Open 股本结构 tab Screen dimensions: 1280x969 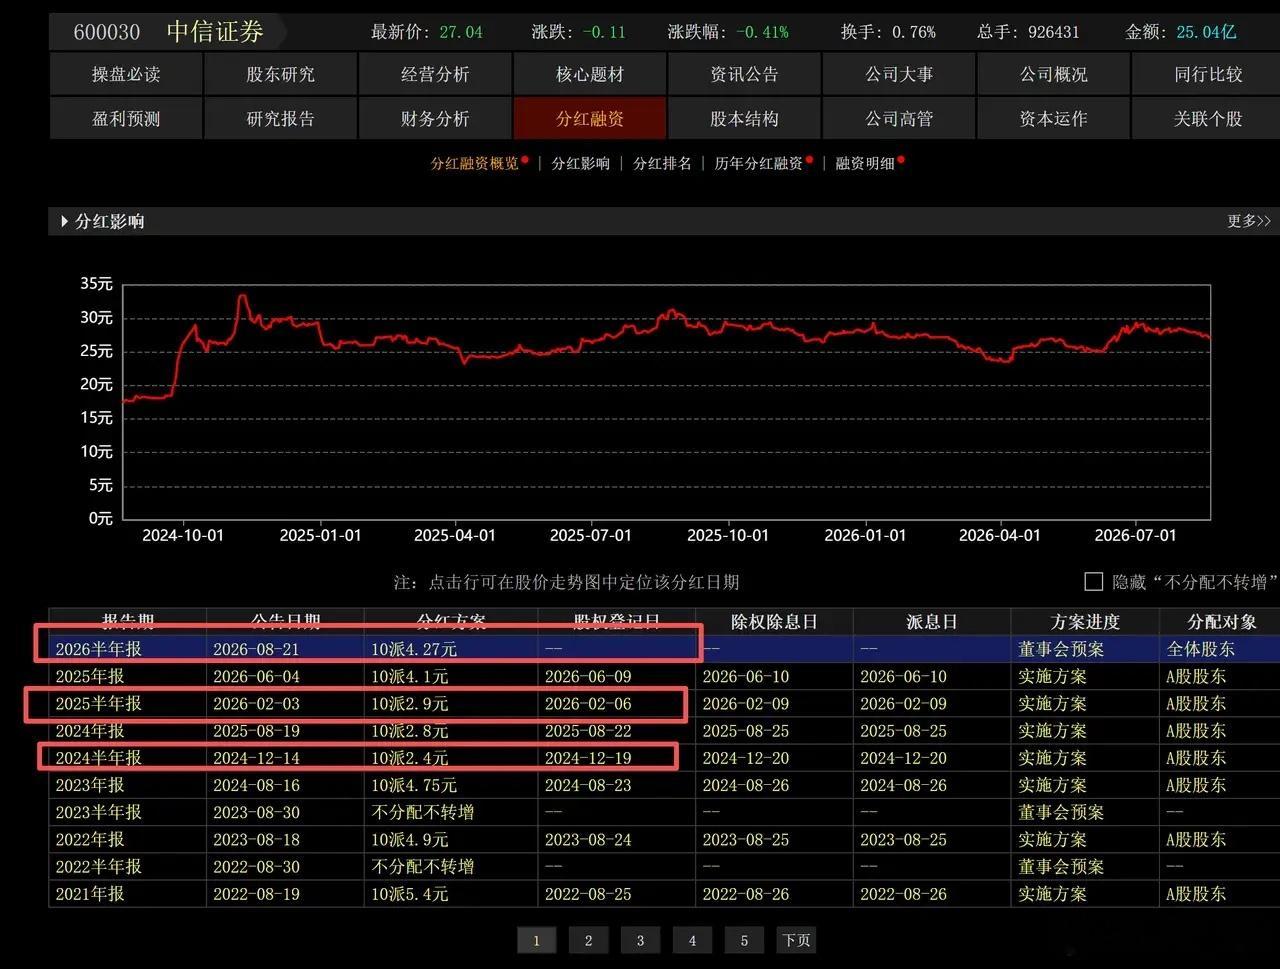(744, 118)
